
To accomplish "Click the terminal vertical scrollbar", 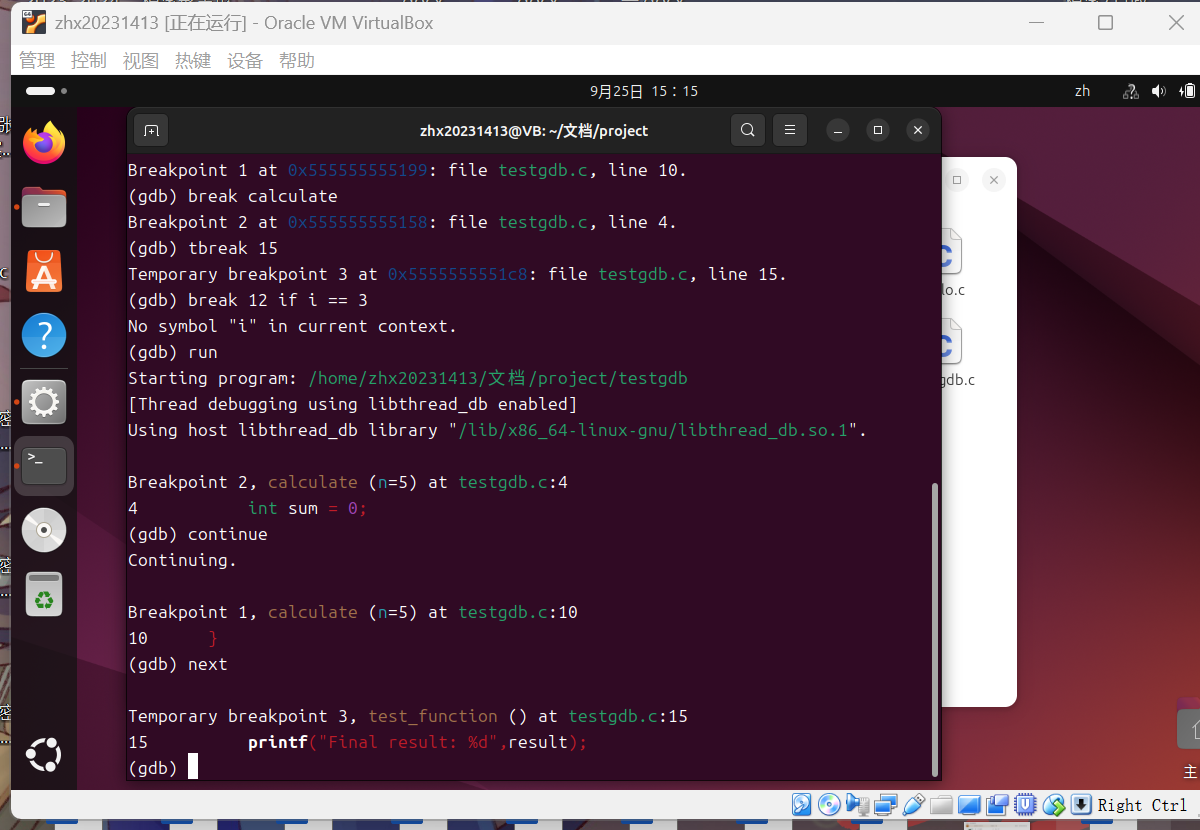I will tap(935, 630).
